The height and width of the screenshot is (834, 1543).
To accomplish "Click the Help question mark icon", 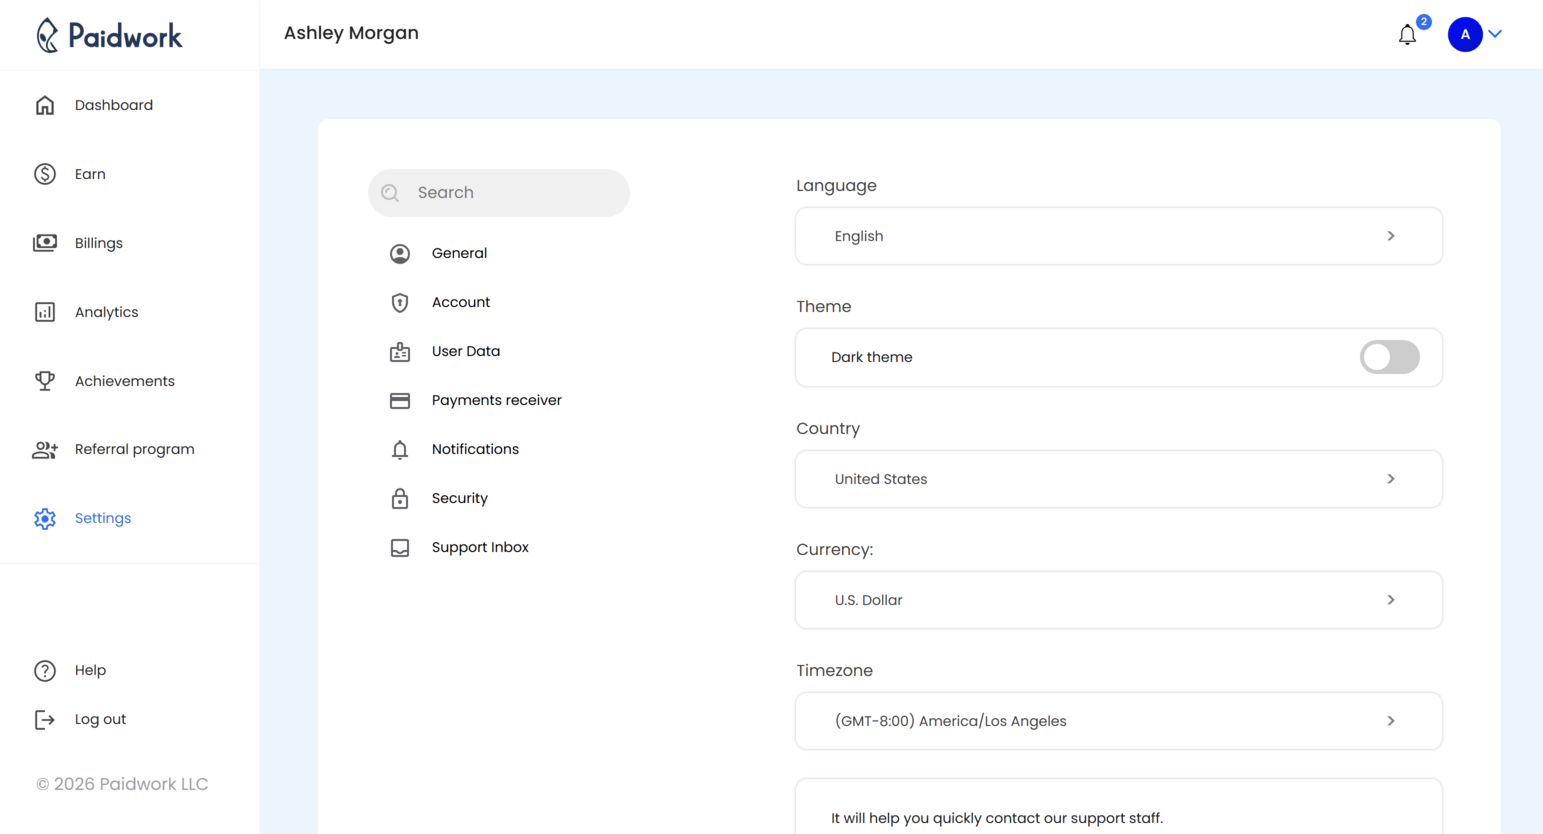I will tap(45, 670).
